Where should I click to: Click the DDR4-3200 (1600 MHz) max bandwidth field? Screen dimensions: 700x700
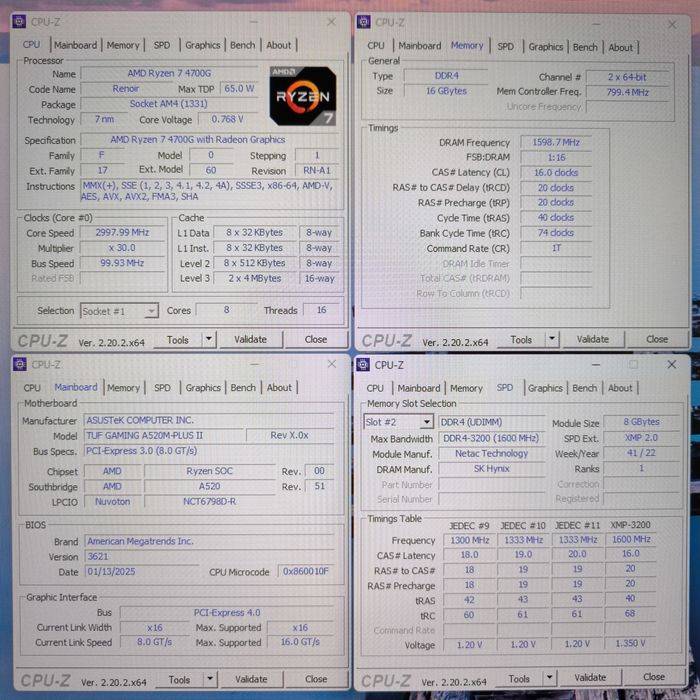(x=492, y=438)
